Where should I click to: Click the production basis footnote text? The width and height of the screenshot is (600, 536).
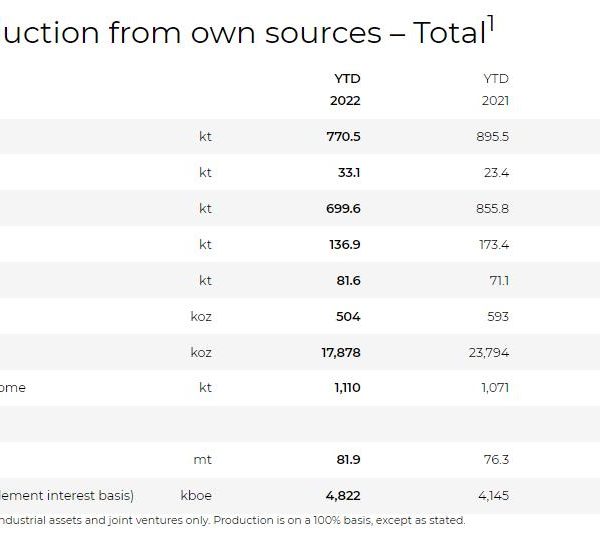[x=232, y=521]
